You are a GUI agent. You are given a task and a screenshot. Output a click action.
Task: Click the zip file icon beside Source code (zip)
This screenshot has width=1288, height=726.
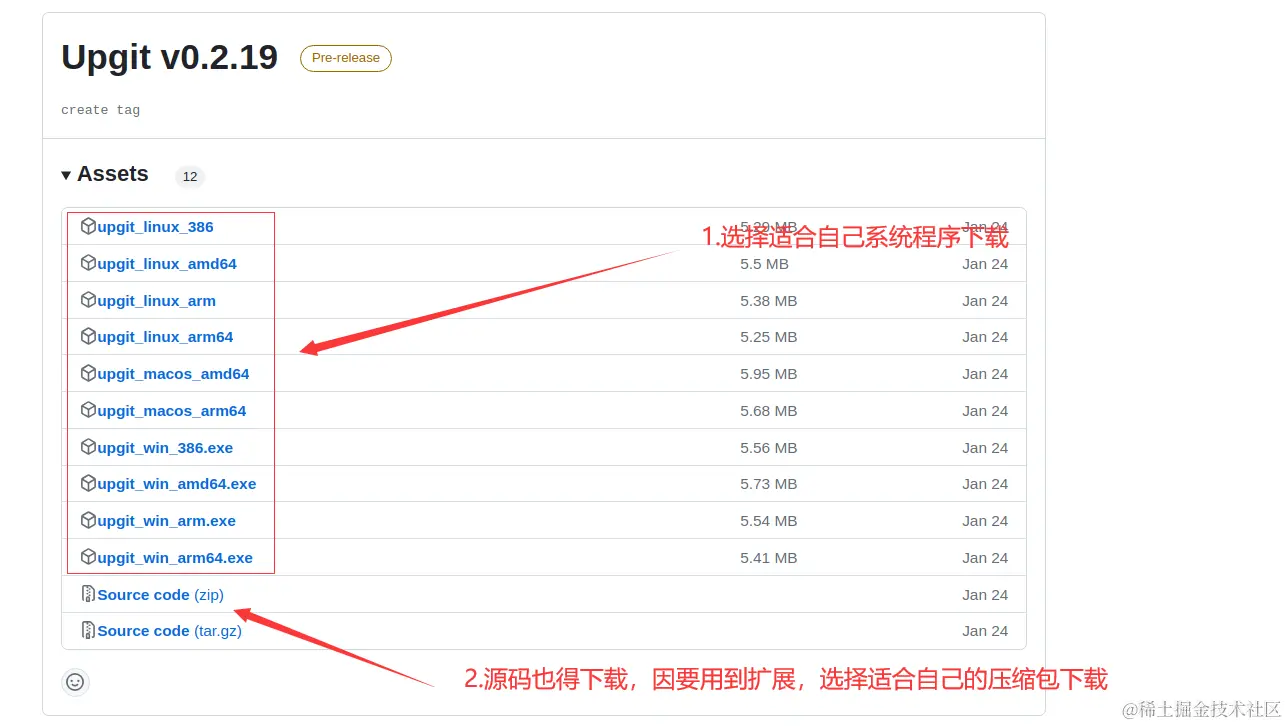coord(88,594)
